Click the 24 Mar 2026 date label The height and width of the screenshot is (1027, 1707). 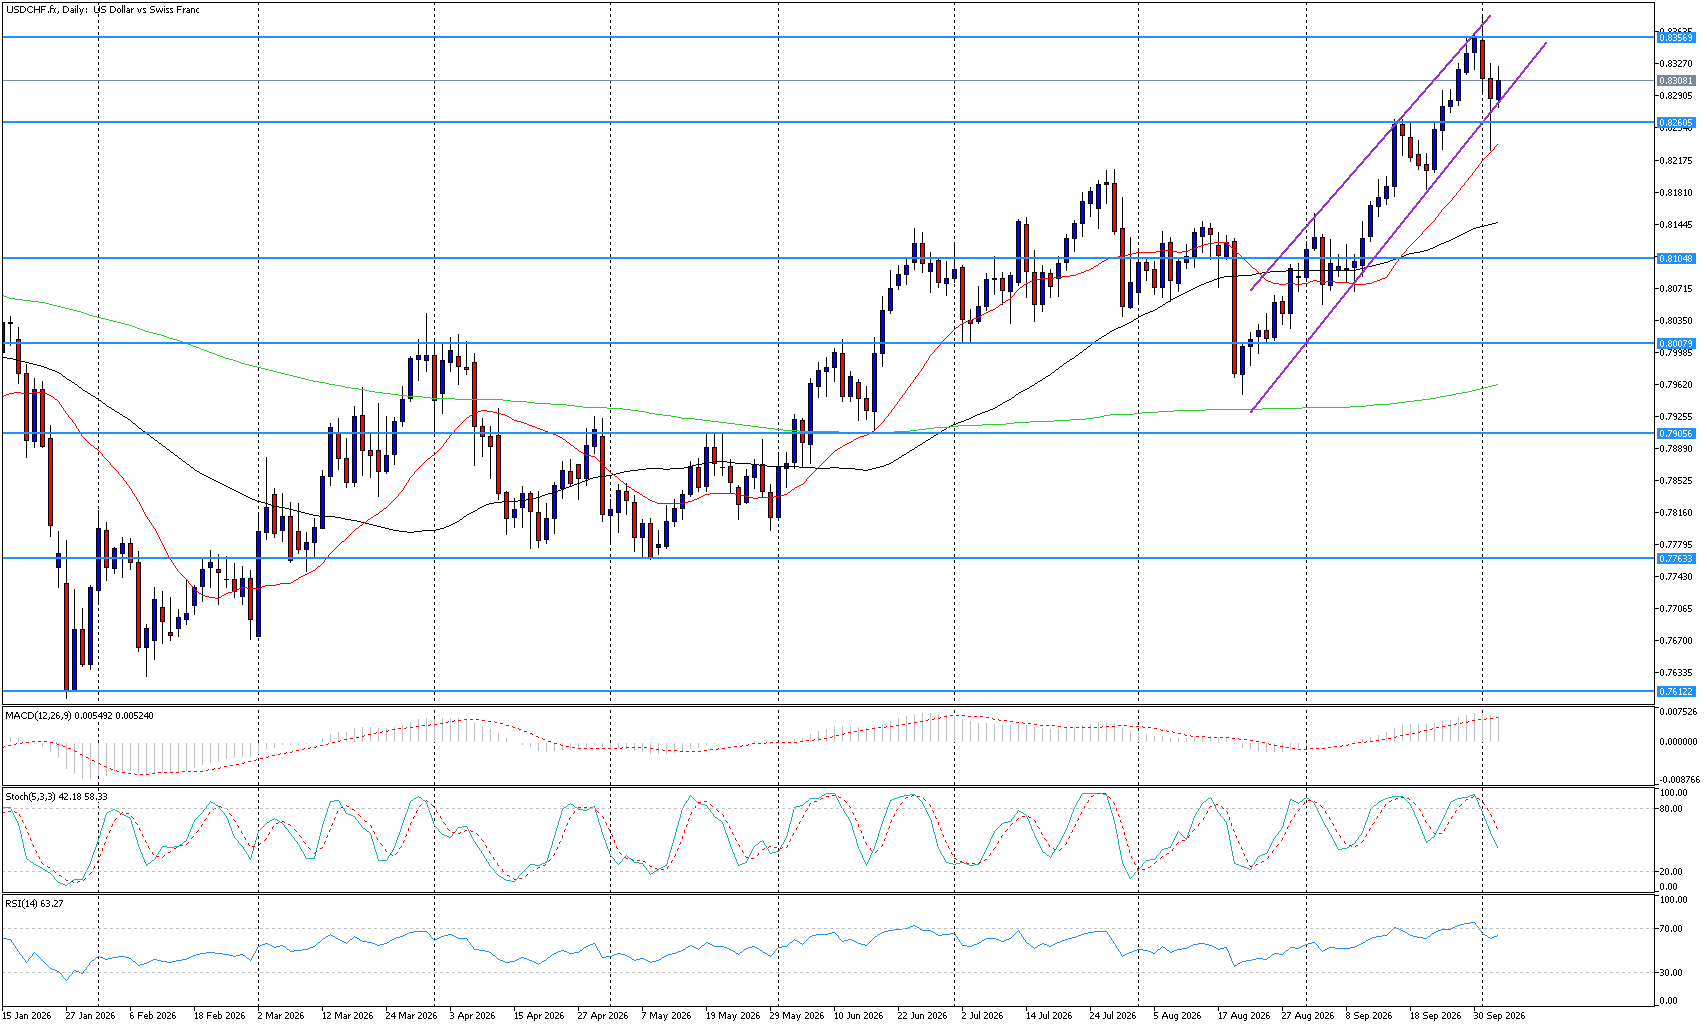coord(411,1015)
